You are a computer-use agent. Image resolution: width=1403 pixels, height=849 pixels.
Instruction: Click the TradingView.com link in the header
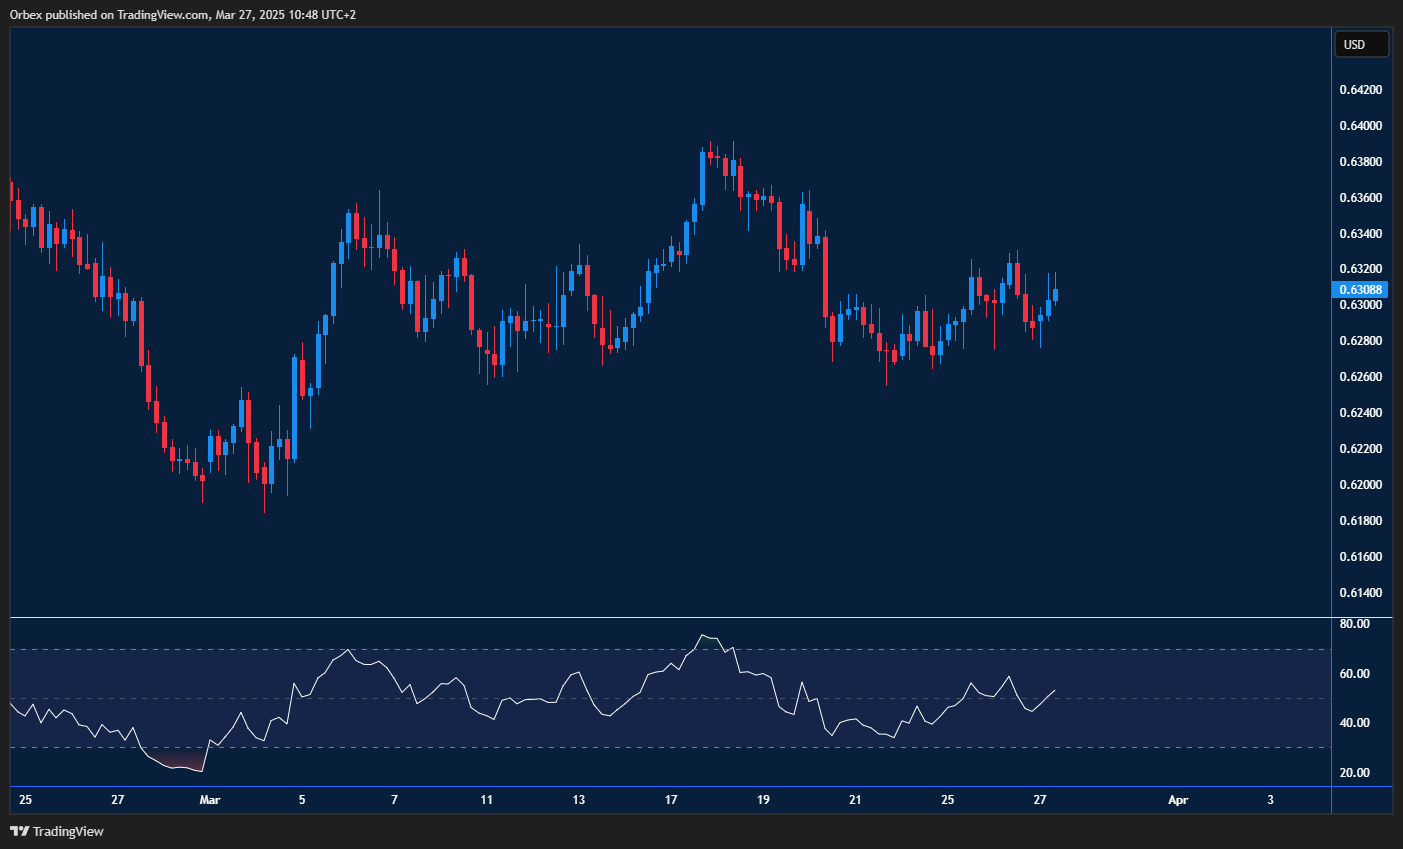160,14
